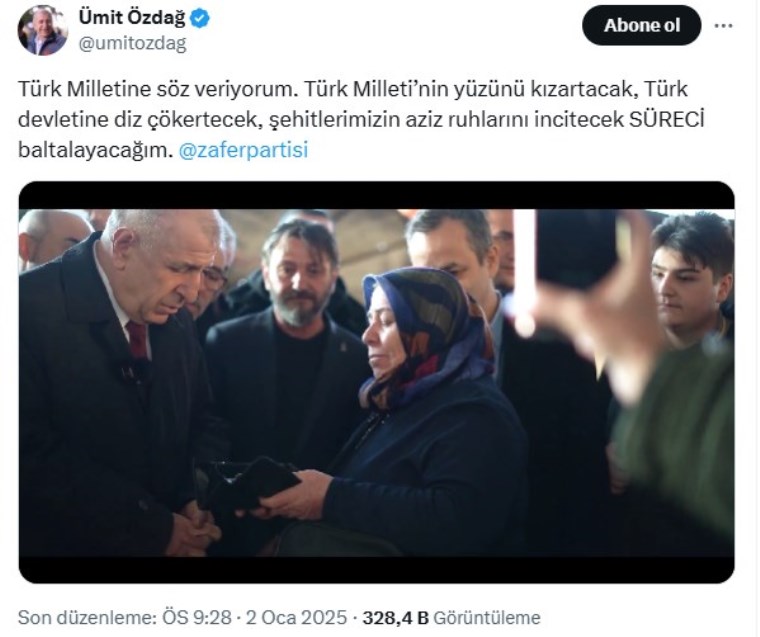Viewport: 760px width, 637px height.
Task: Play the embedded video
Action: click(x=377, y=382)
